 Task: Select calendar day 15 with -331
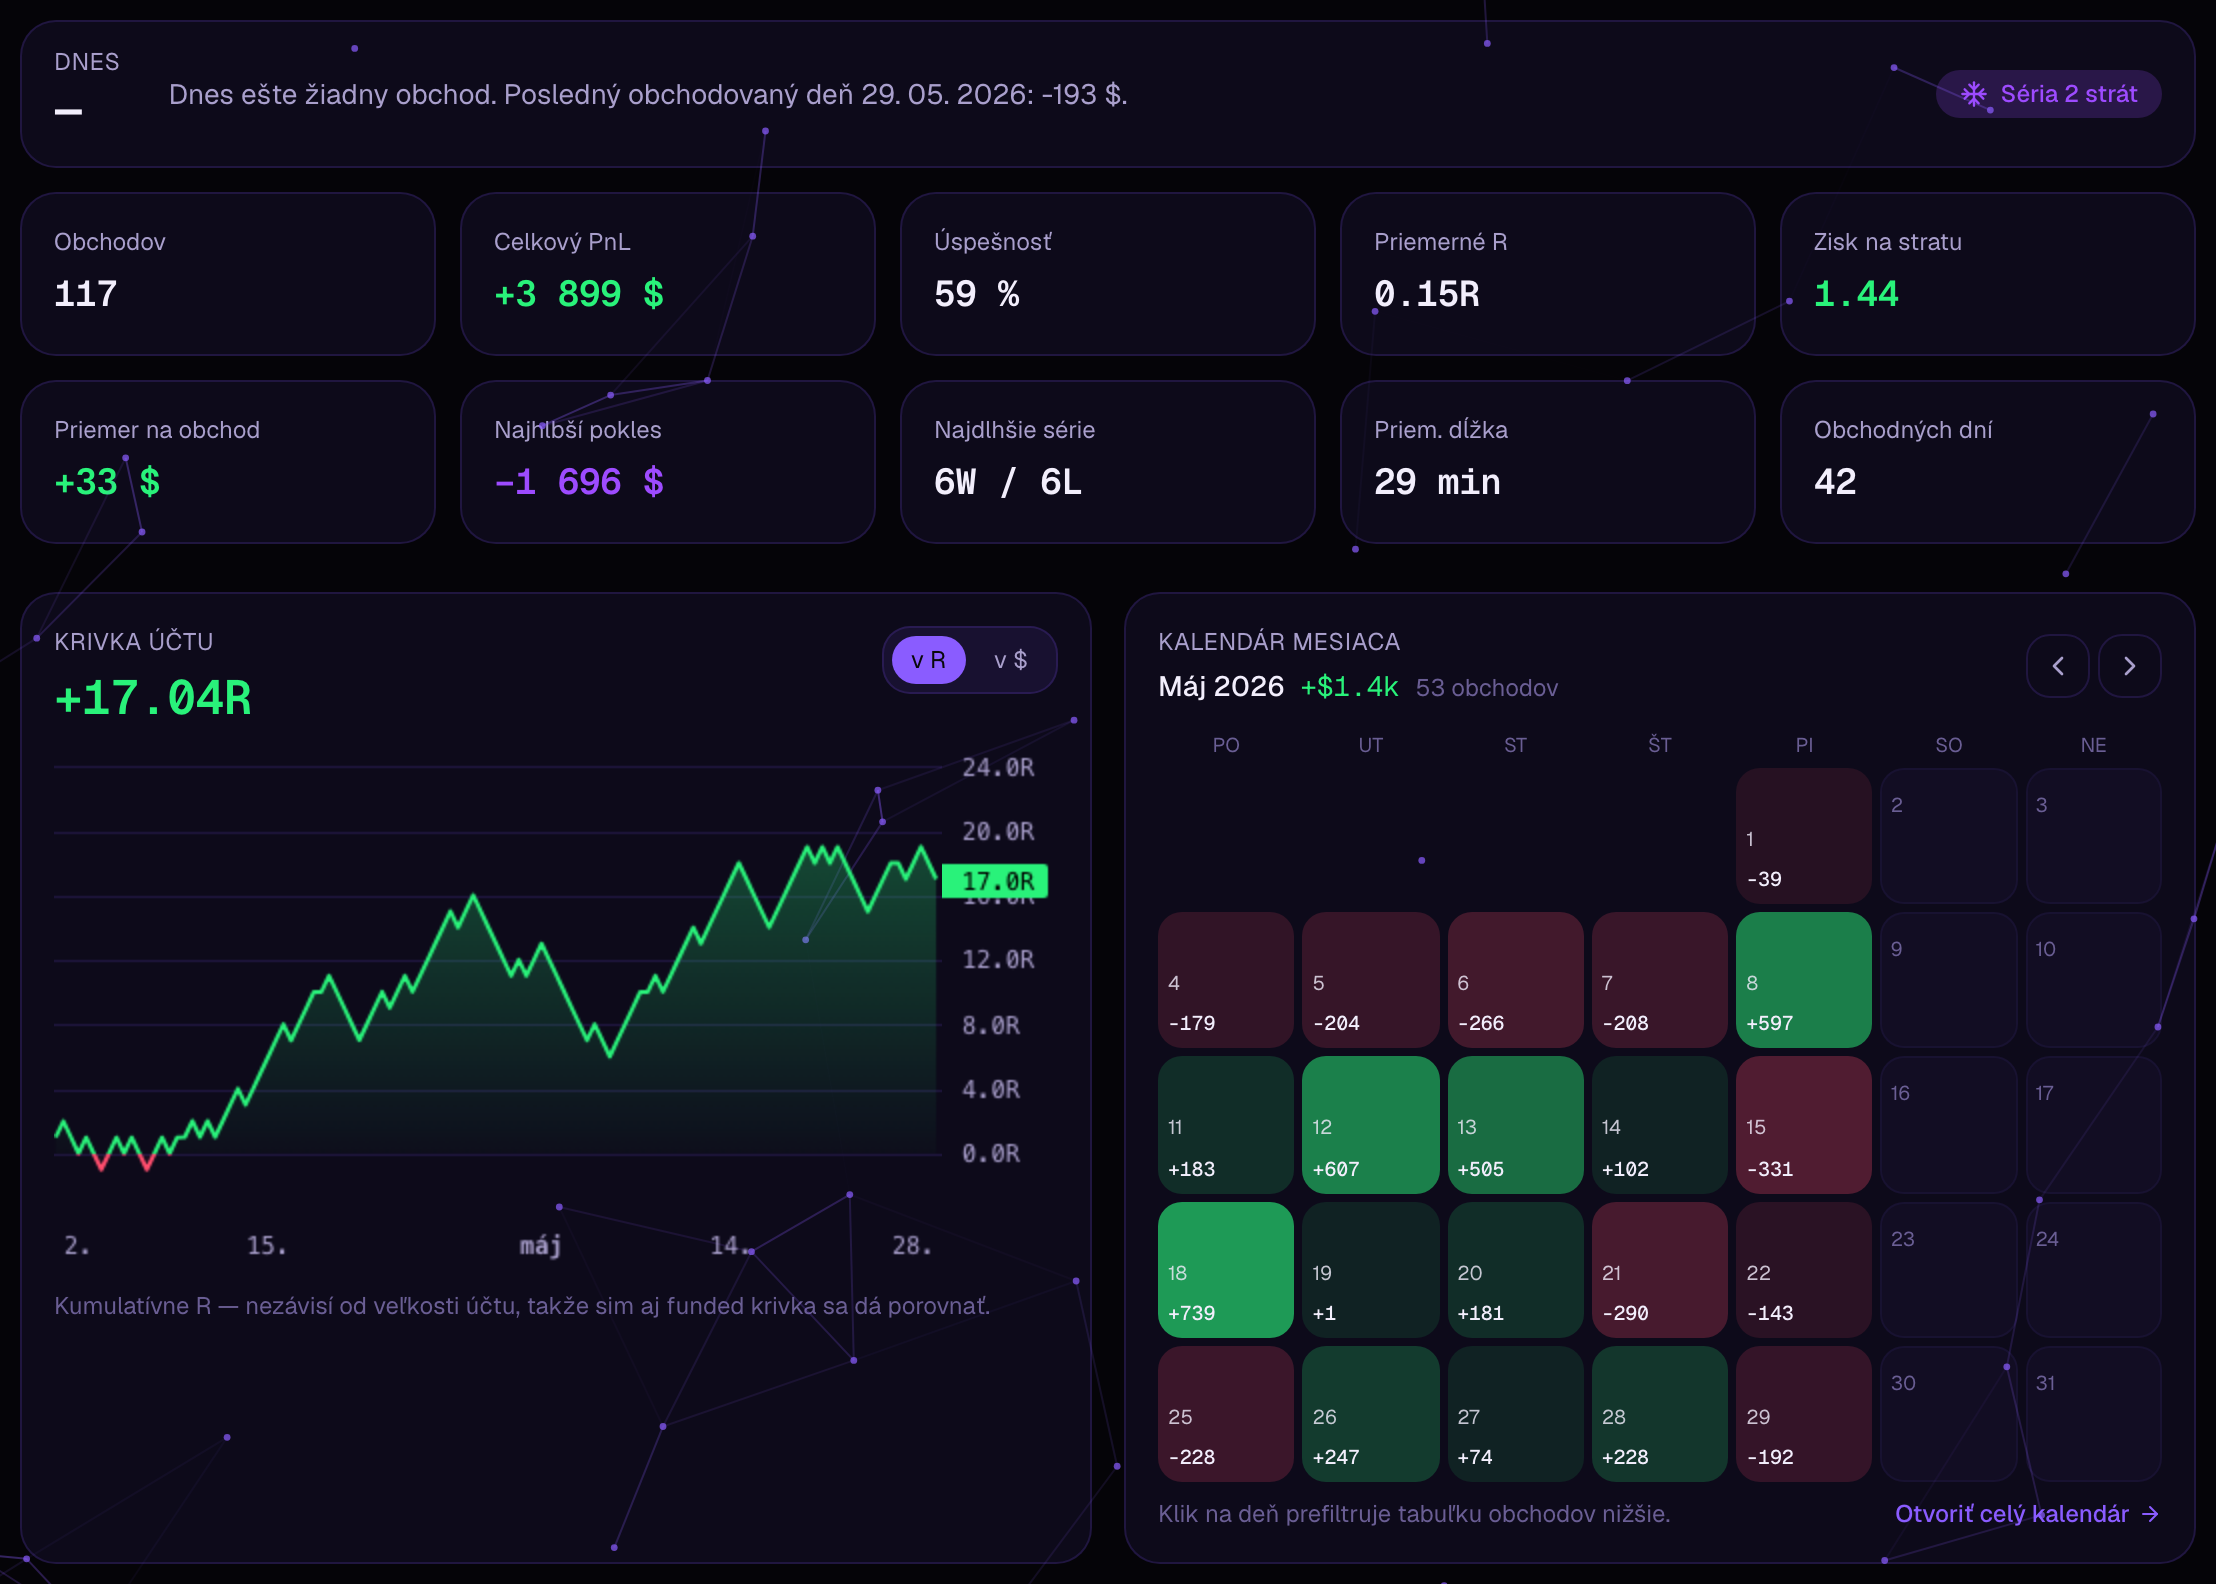coord(1804,1125)
